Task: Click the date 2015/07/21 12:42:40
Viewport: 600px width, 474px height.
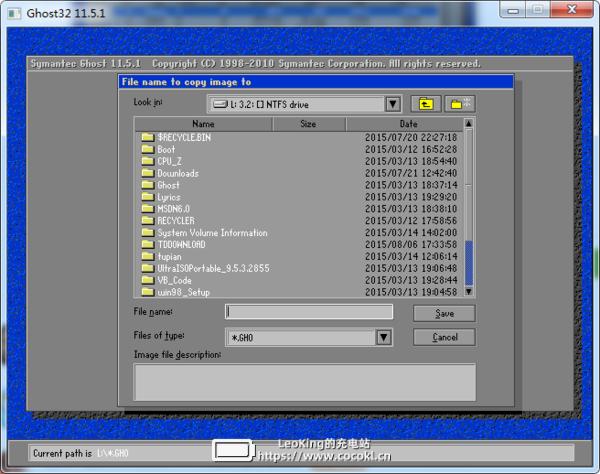Action: pos(411,173)
